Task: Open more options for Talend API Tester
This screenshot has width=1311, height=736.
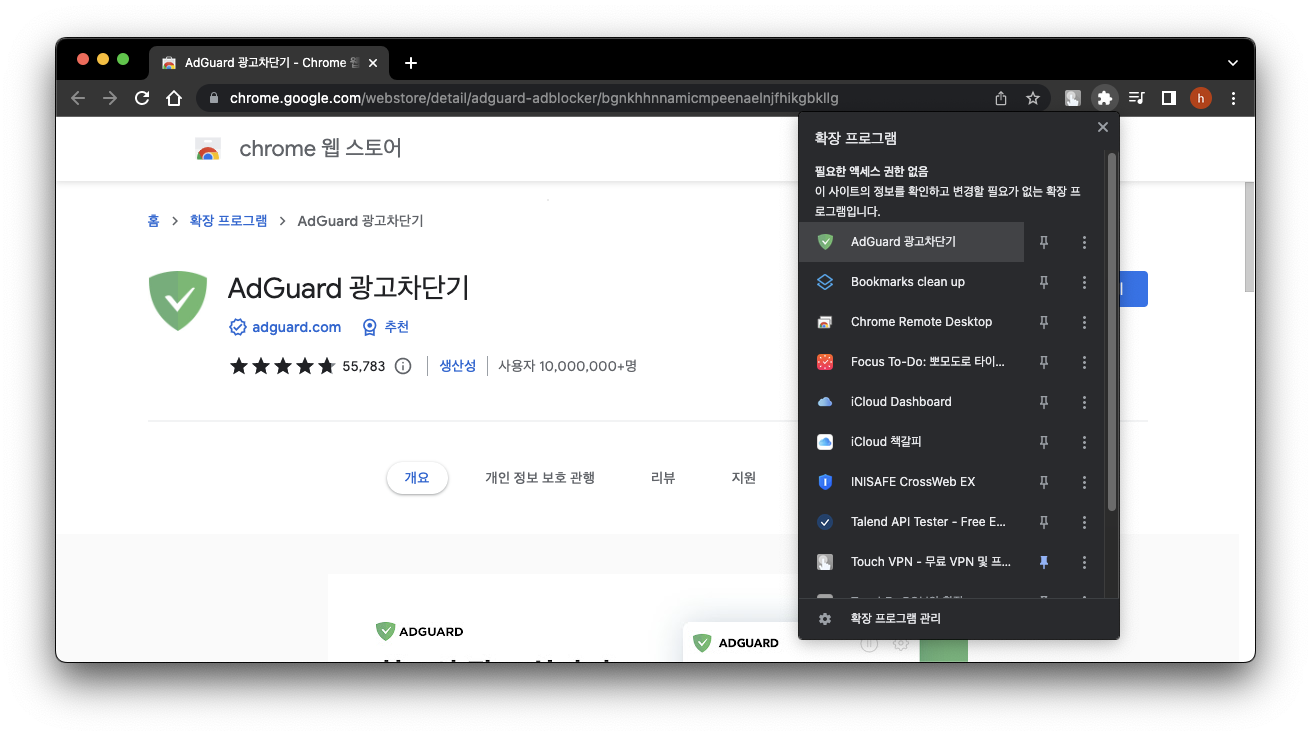Action: pos(1084,522)
